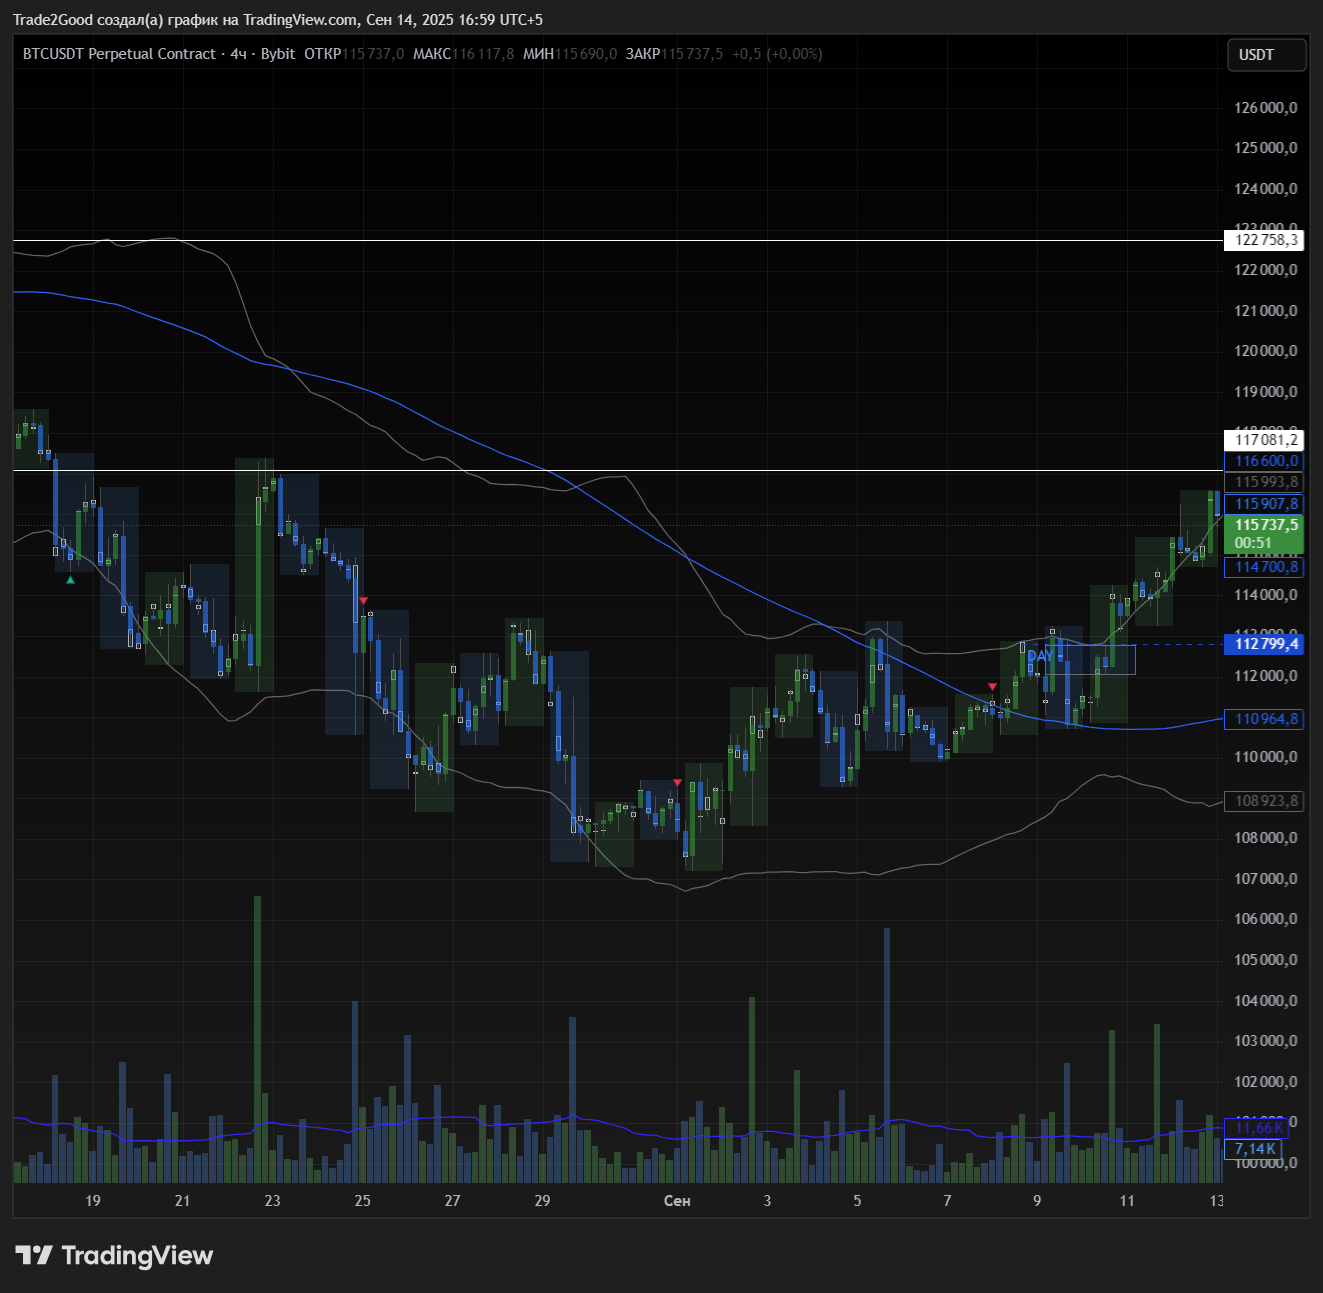
Task: Click the teal up-triangle signal marker
Action: pyautogui.click(x=70, y=579)
